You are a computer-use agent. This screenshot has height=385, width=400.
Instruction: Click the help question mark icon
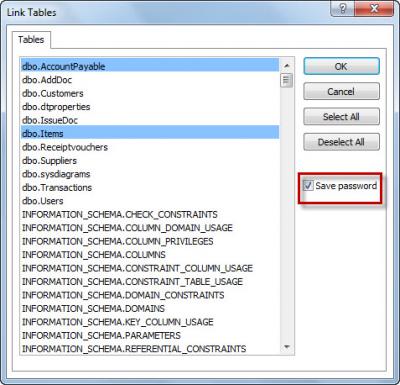343,8
